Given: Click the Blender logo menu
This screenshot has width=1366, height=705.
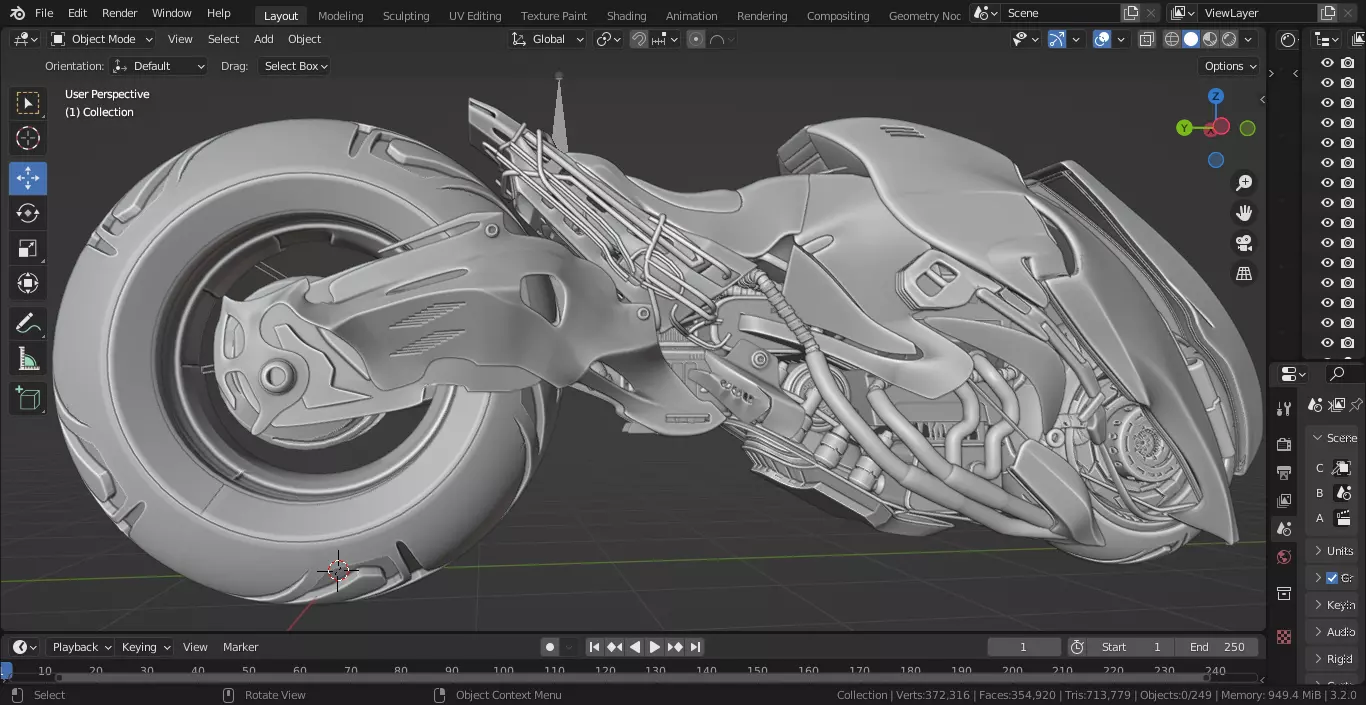Looking at the screenshot, I should point(17,13).
